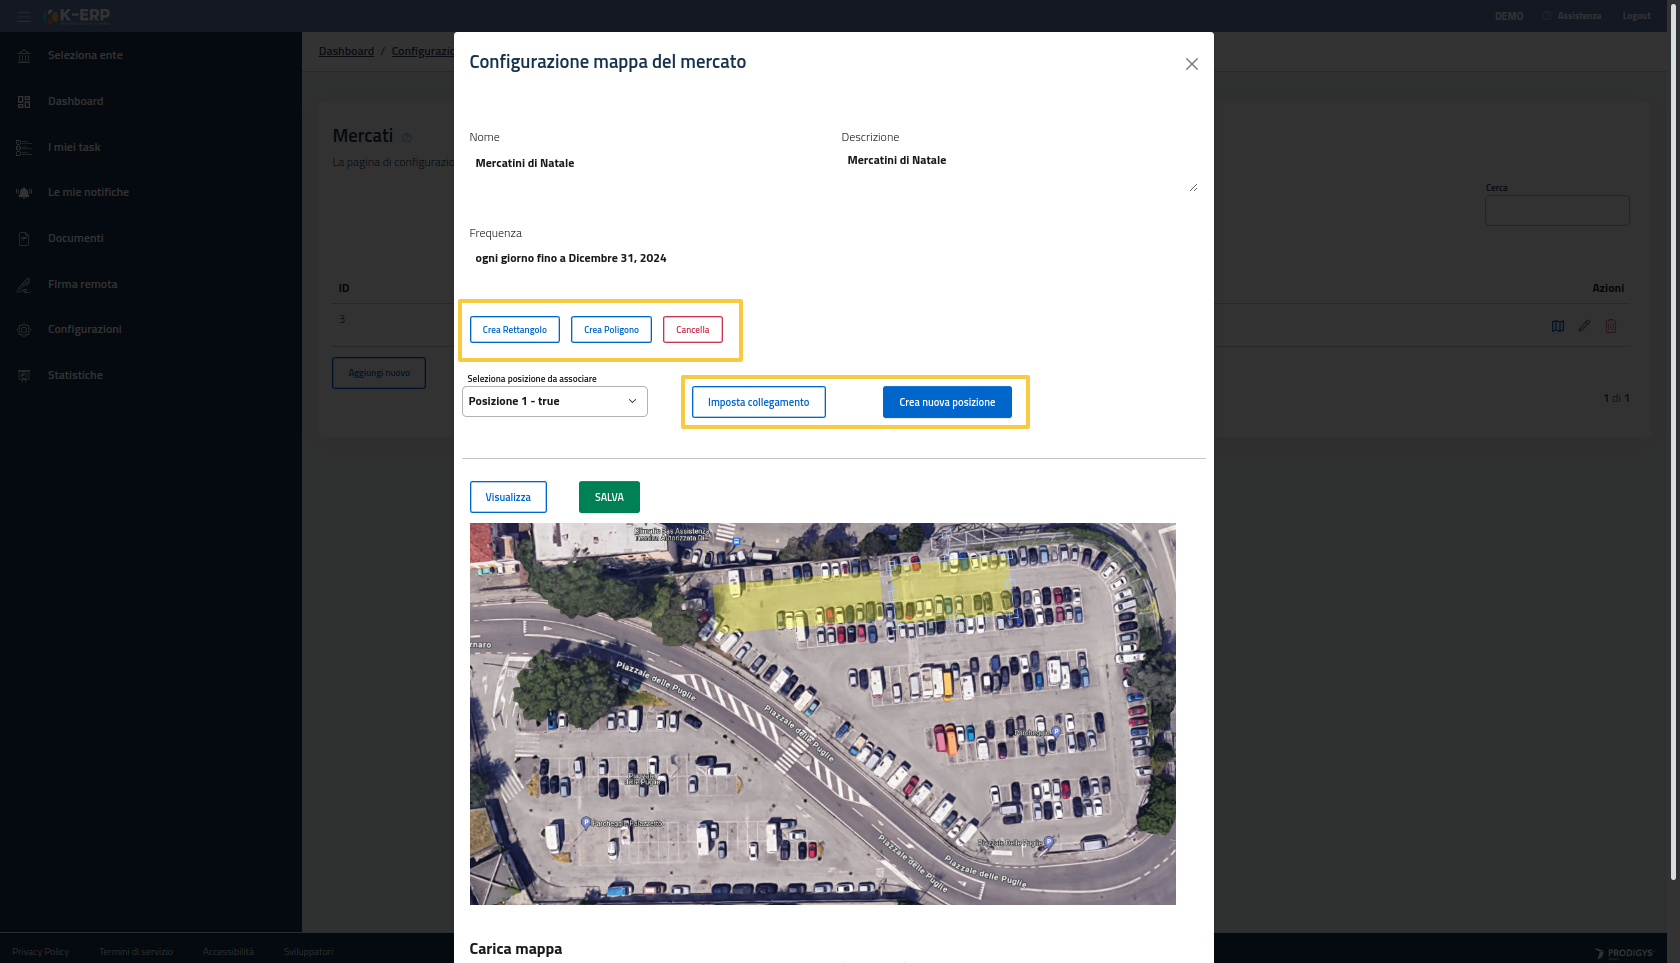The height and width of the screenshot is (963, 1680).
Task: Open Statistiche in the sidebar
Action: 75,376
